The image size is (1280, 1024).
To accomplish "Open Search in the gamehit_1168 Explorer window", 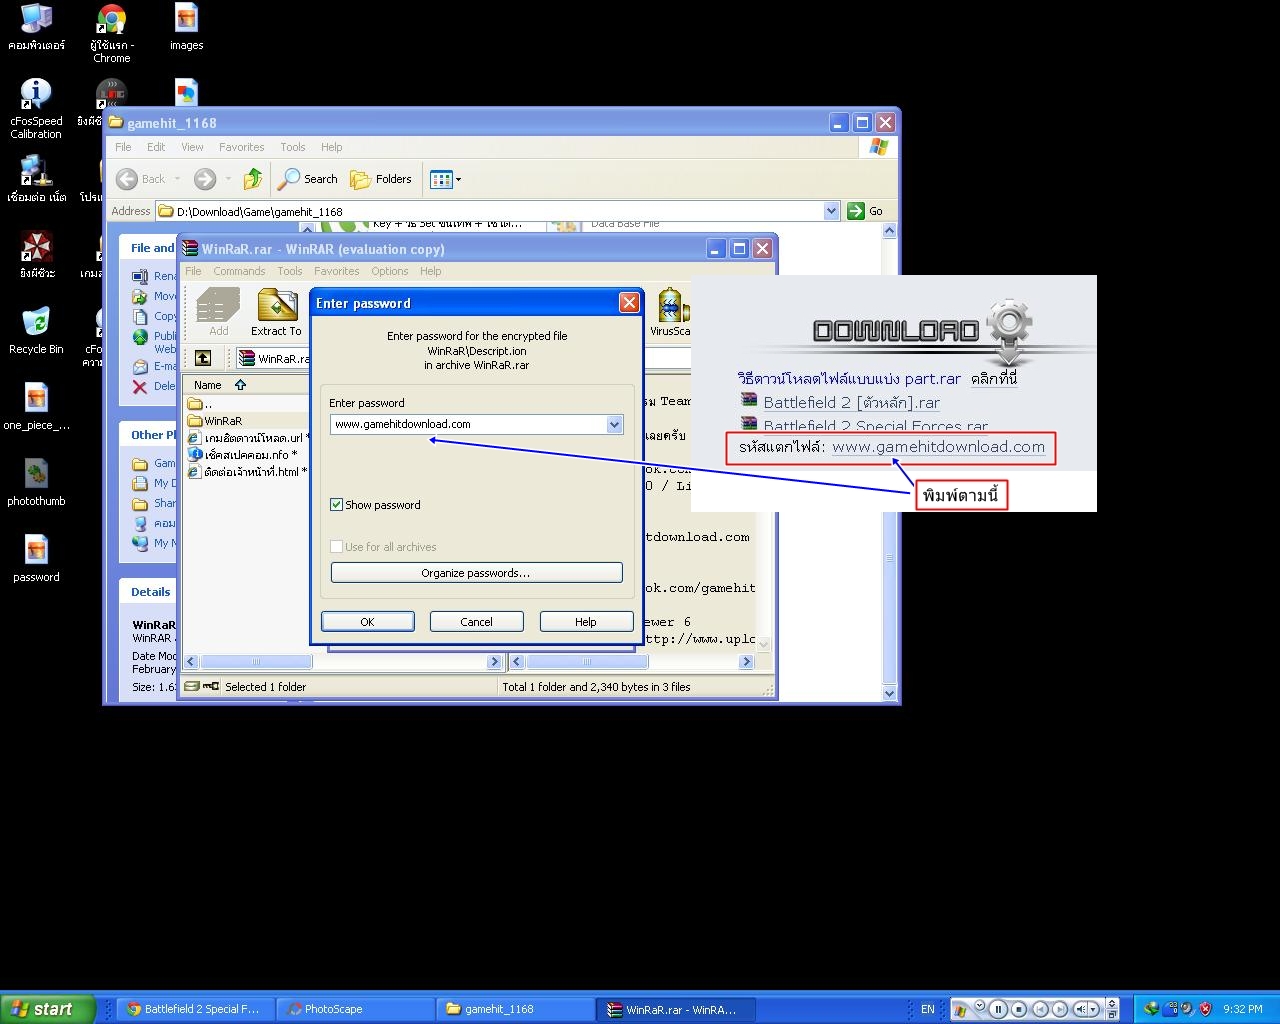I will click(x=308, y=179).
